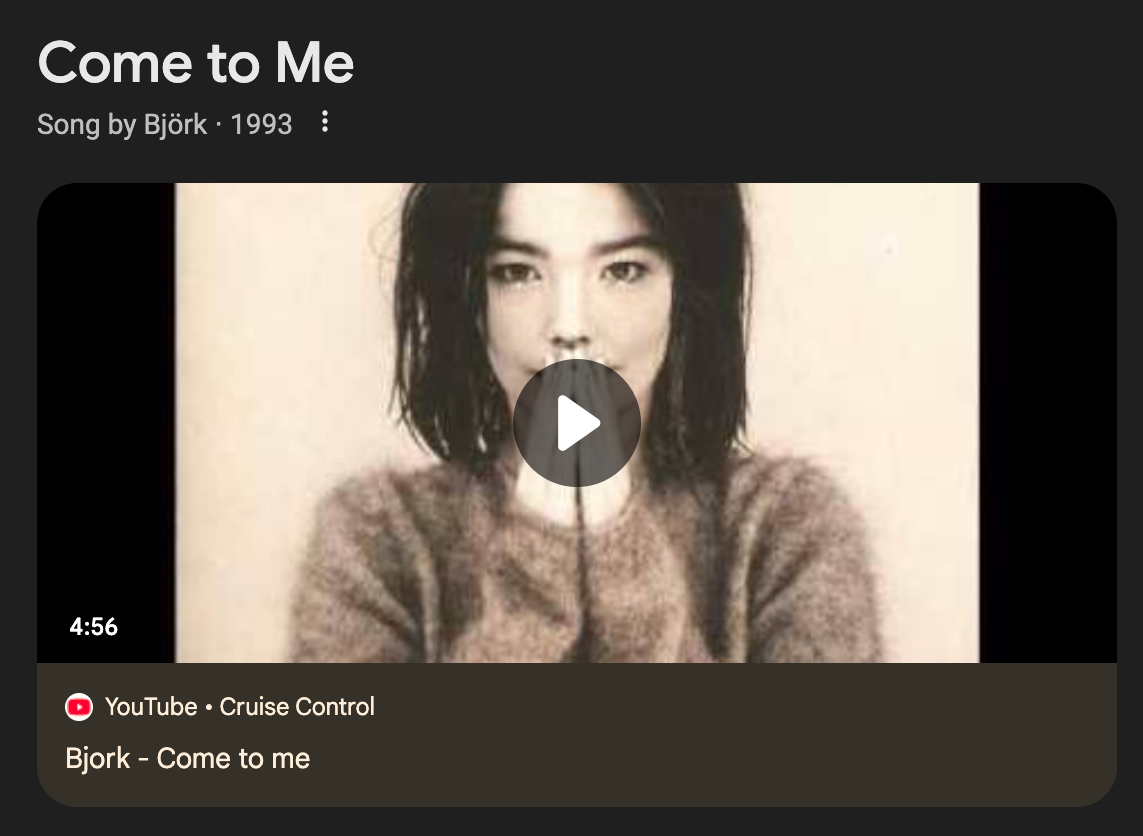Open the three-dot more options menu

[325, 122]
